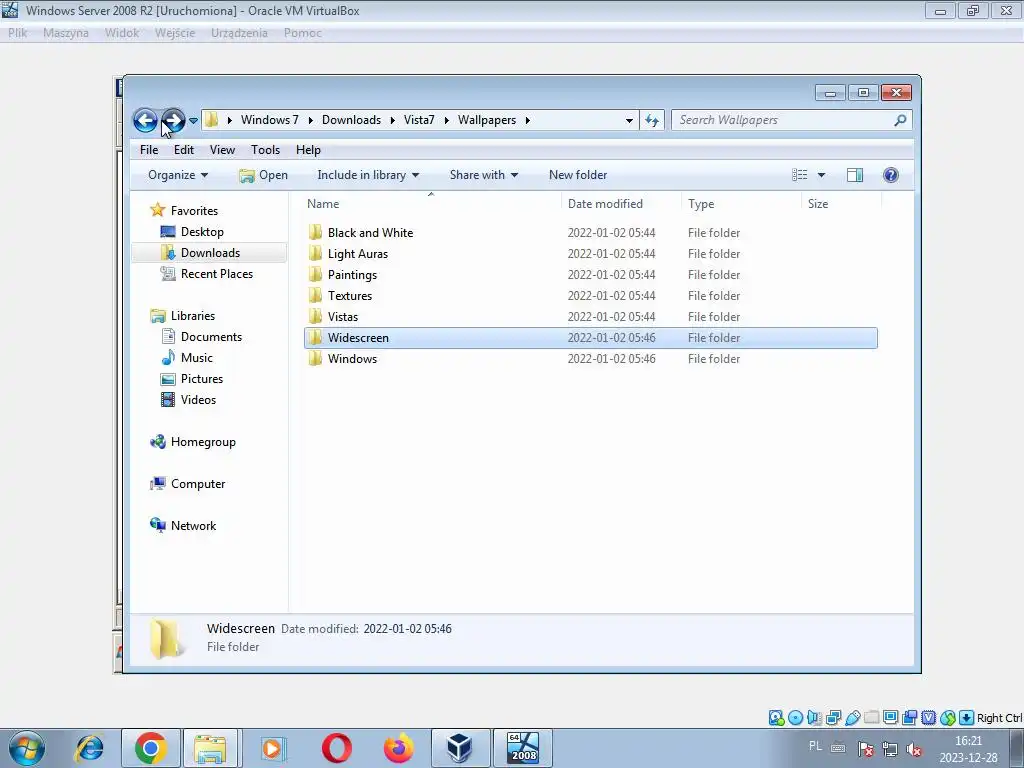Click the folder icon in address bar
Viewport: 1024px width, 768px height.
211,120
